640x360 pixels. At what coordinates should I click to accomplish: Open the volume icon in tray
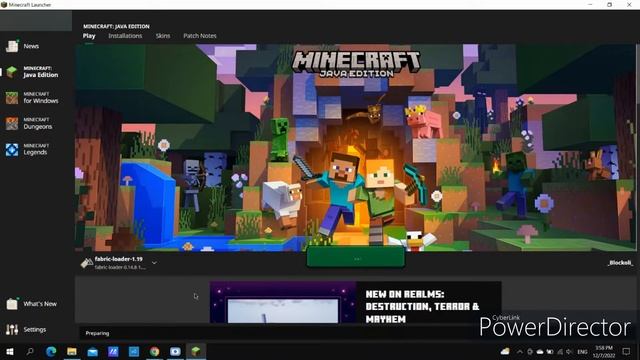coord(569,351)
